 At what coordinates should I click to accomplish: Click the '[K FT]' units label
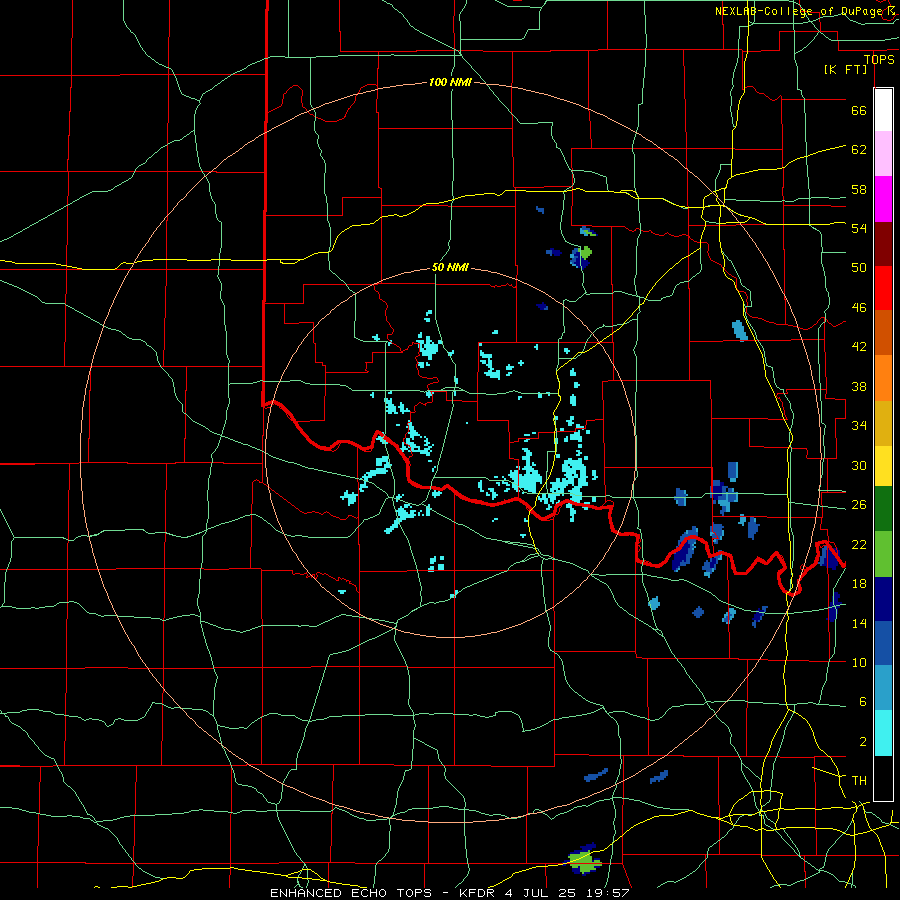pyautogui.click(x=845, y=69)
